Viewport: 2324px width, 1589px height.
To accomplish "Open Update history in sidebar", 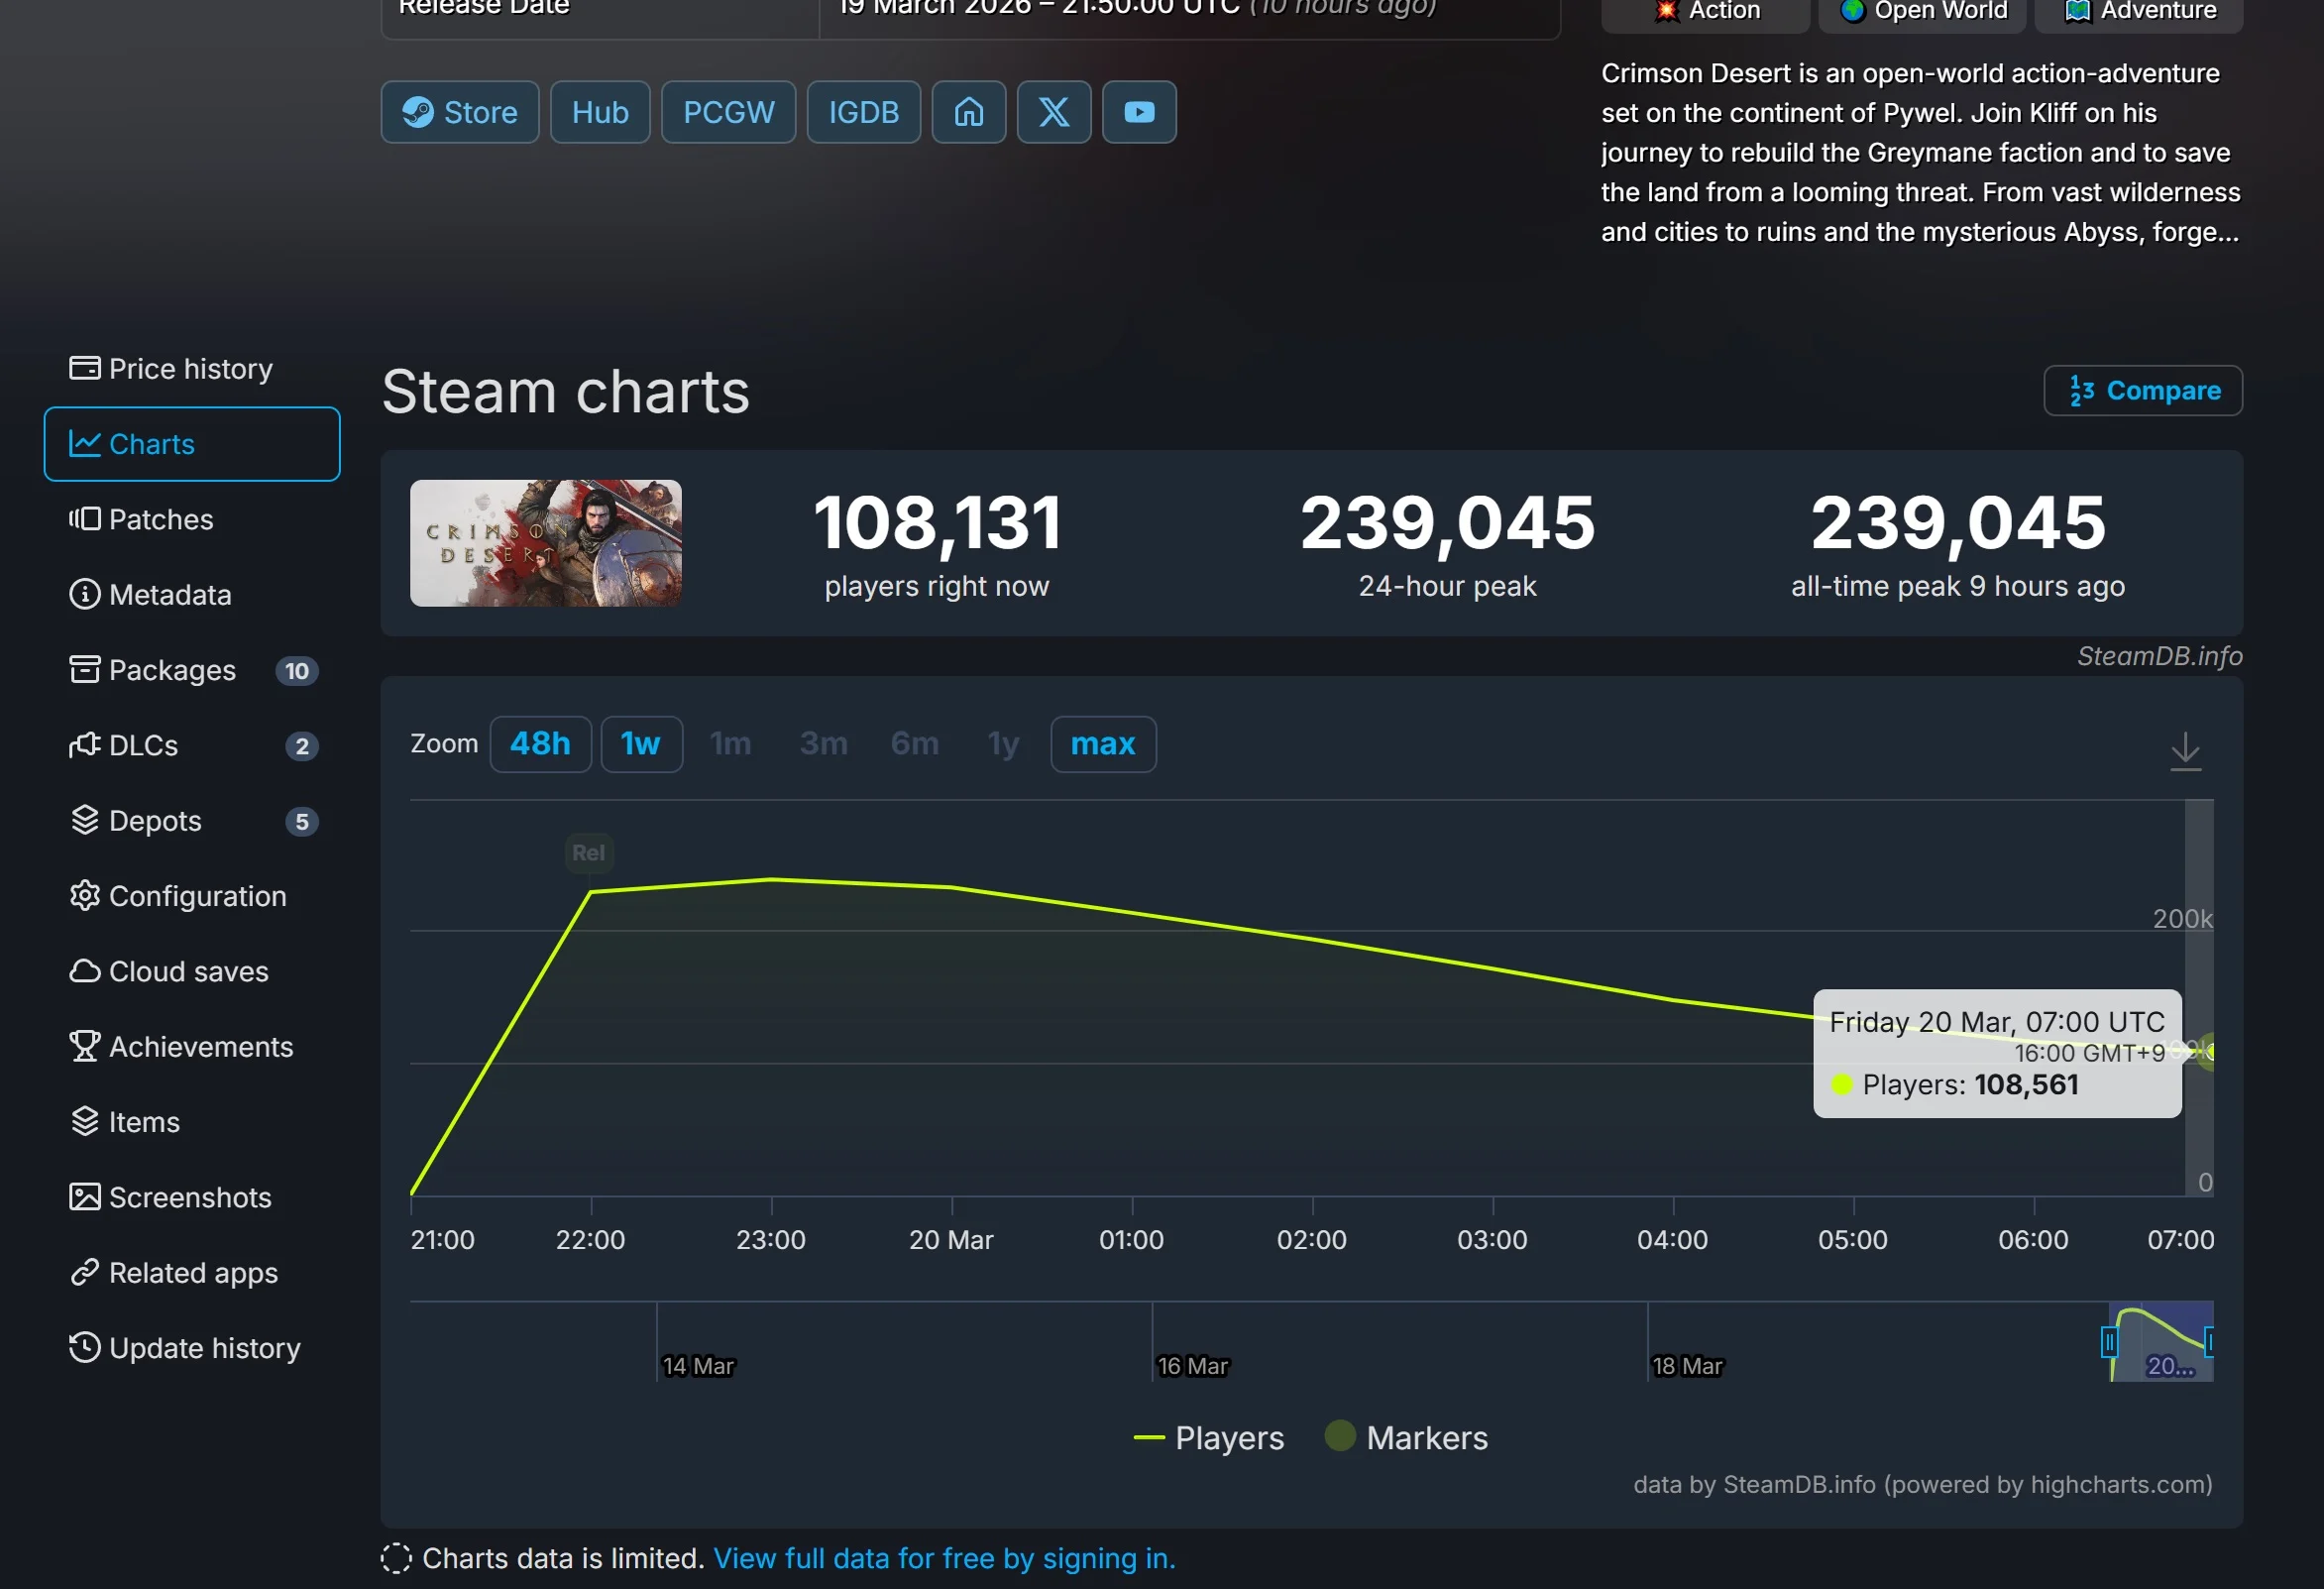I will click(x=191, y=1348).
